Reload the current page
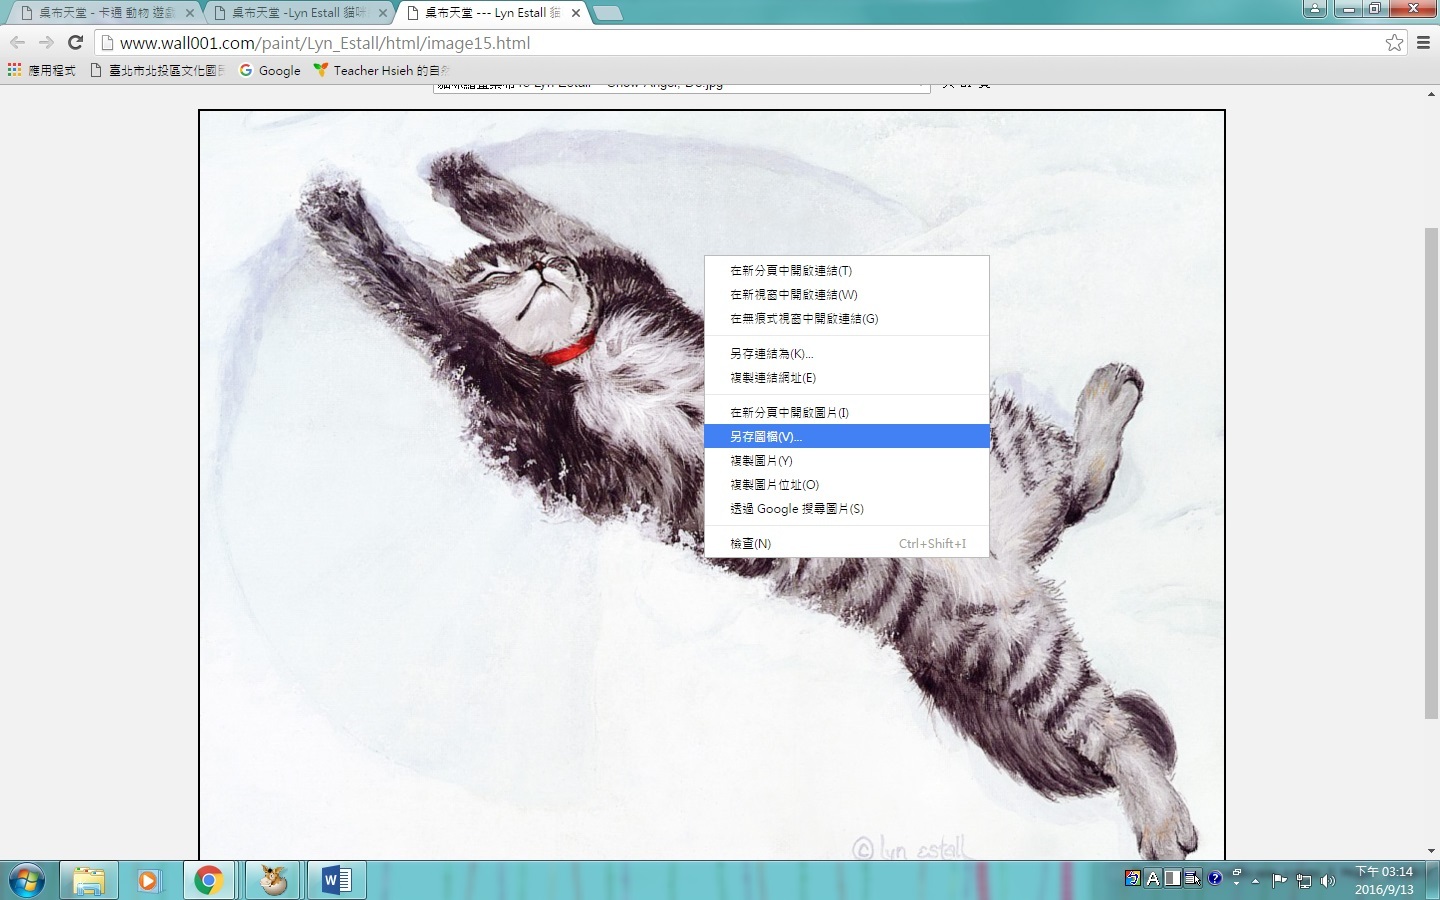 click(x=75, y=42)
